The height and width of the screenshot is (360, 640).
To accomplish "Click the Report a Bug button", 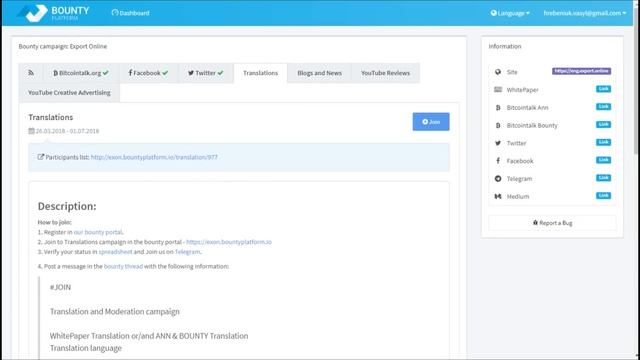I will (552, 223).
